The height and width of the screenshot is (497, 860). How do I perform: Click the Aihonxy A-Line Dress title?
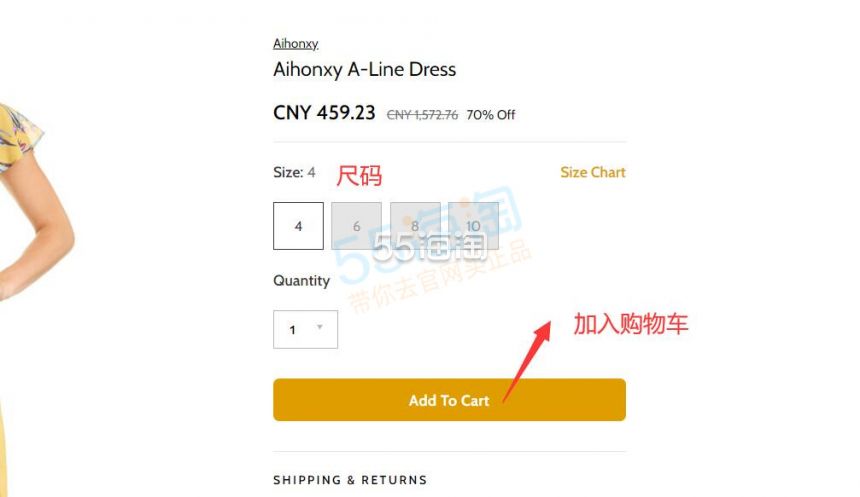coord(364,70)
